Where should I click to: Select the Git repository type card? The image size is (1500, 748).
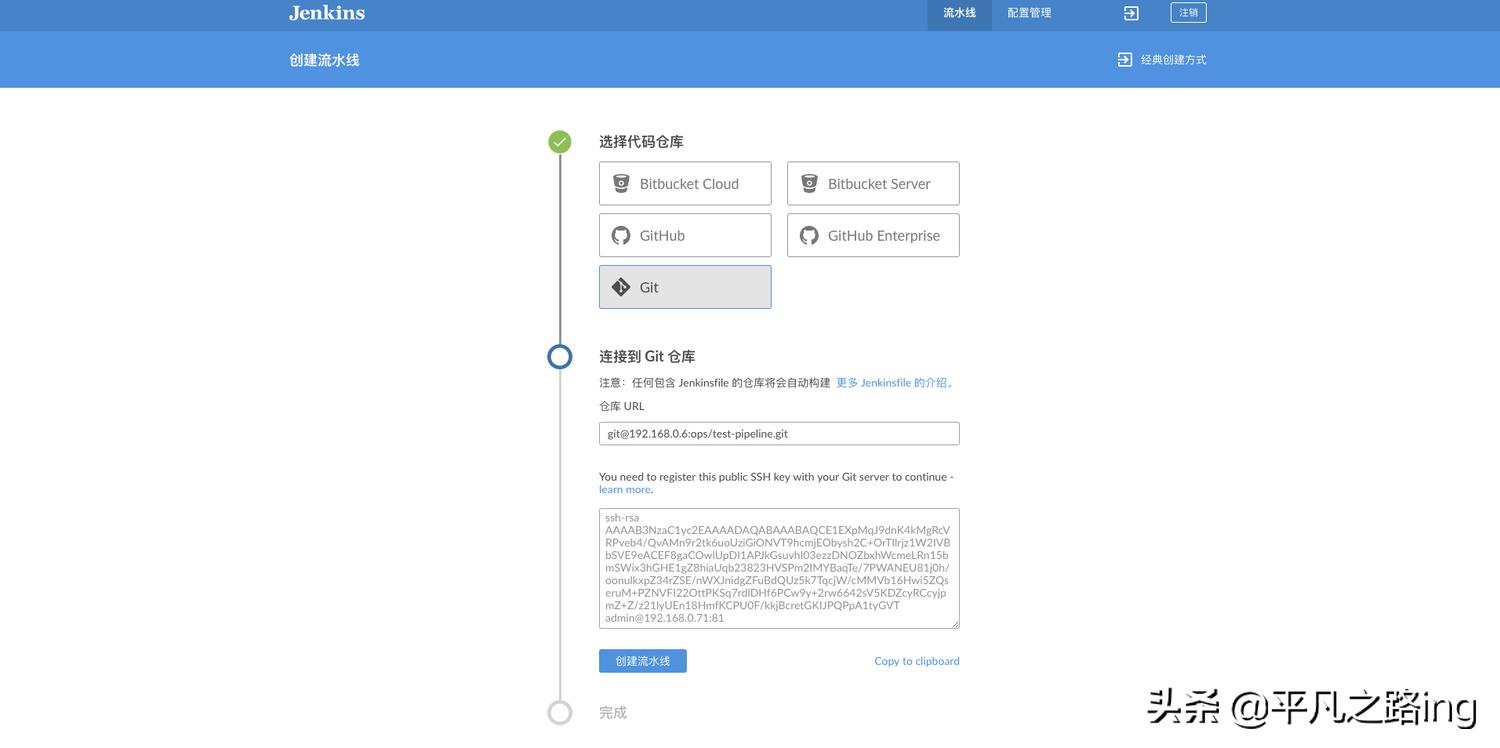[684, 287]
